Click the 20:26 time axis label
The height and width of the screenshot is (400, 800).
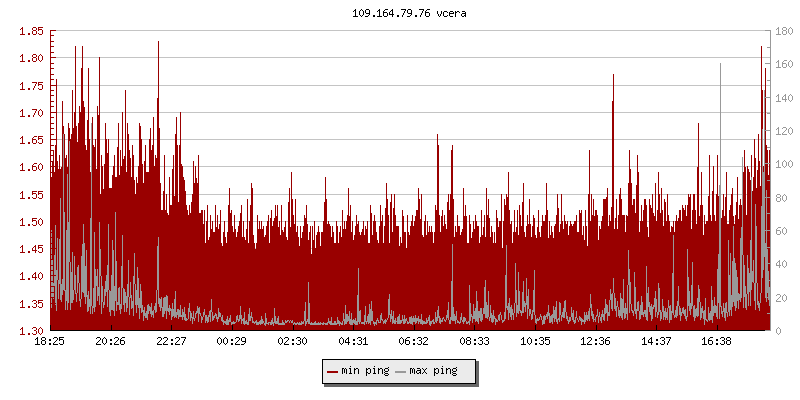coord(110,341)
